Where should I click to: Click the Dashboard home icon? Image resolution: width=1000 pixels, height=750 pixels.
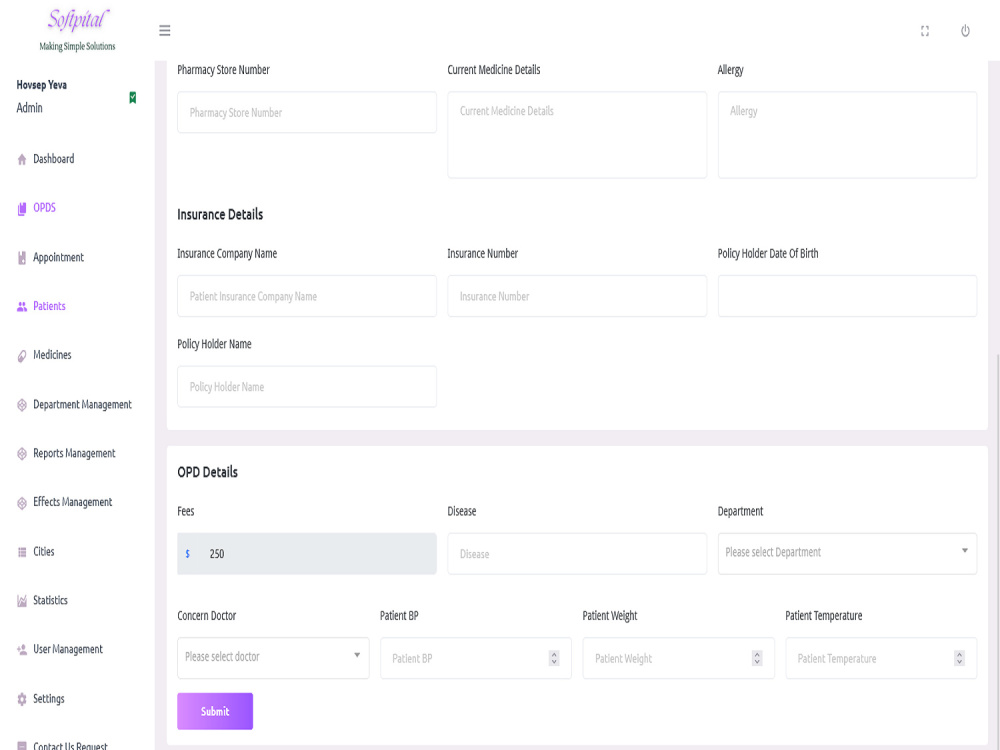[x=22, y=159]
